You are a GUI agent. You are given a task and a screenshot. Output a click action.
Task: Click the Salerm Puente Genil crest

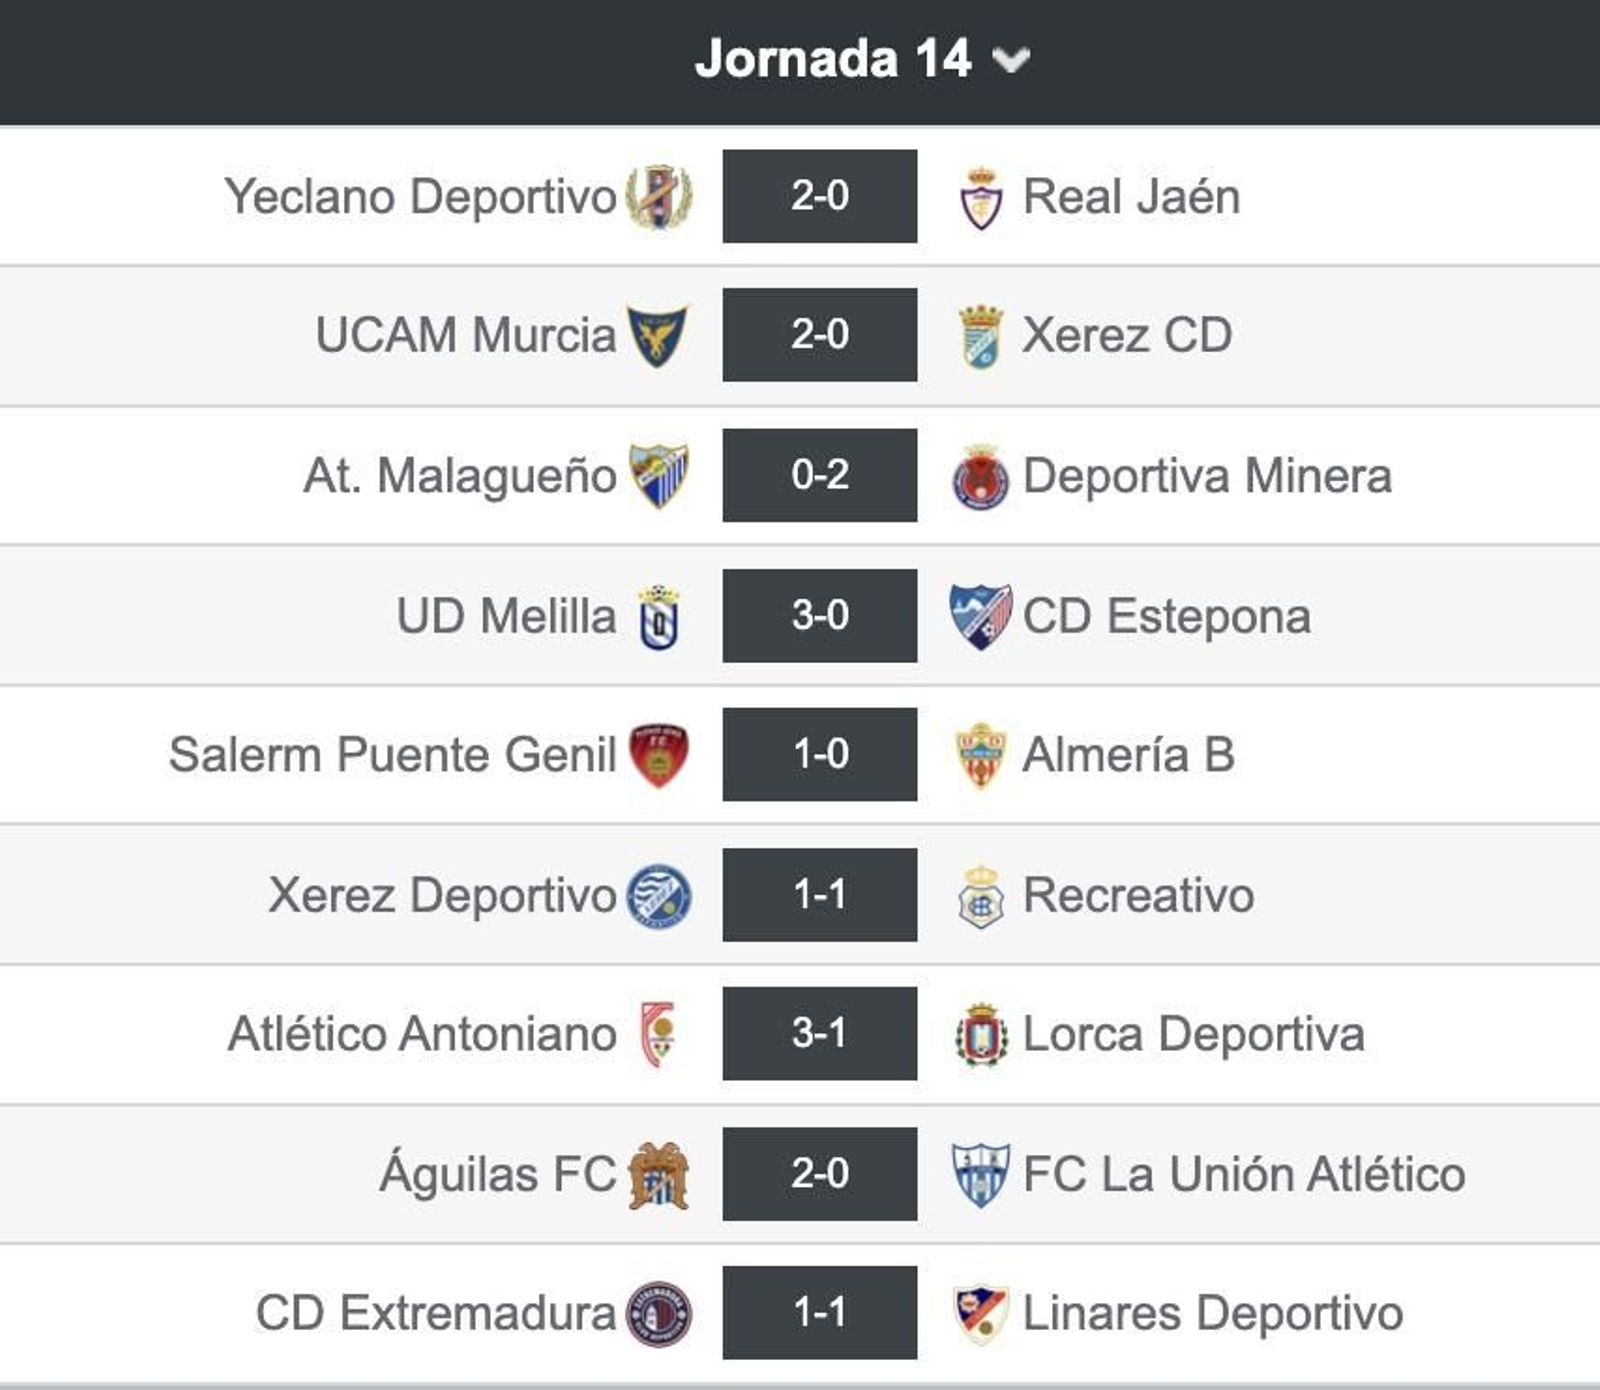(660, 753)
